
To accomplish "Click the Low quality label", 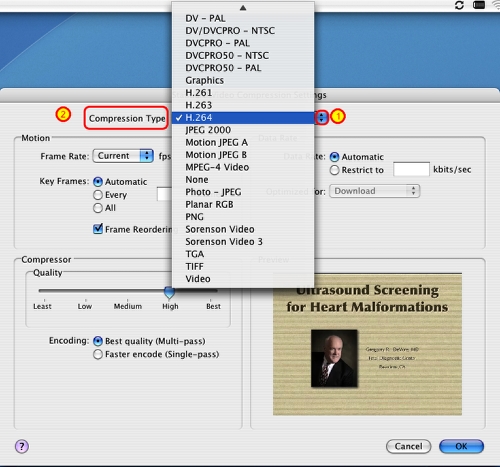I will [x=85, y=306].
